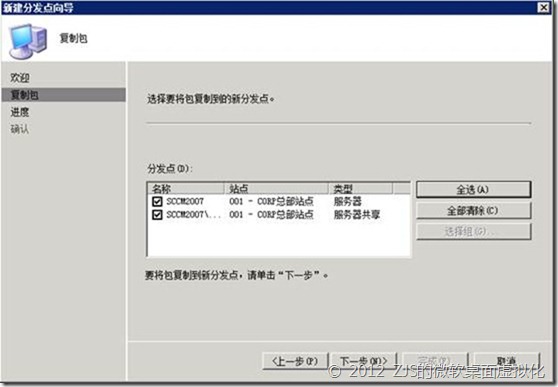Select the 进度 step in sidebar
558x387 pixels.
click(20, 112)
